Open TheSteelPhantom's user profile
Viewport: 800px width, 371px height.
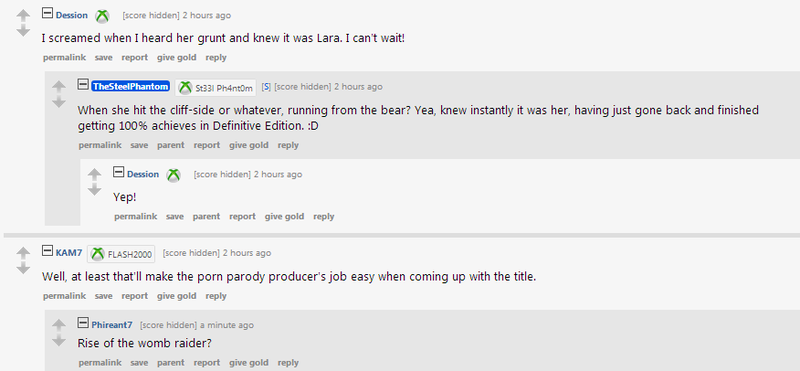[130, 87]
